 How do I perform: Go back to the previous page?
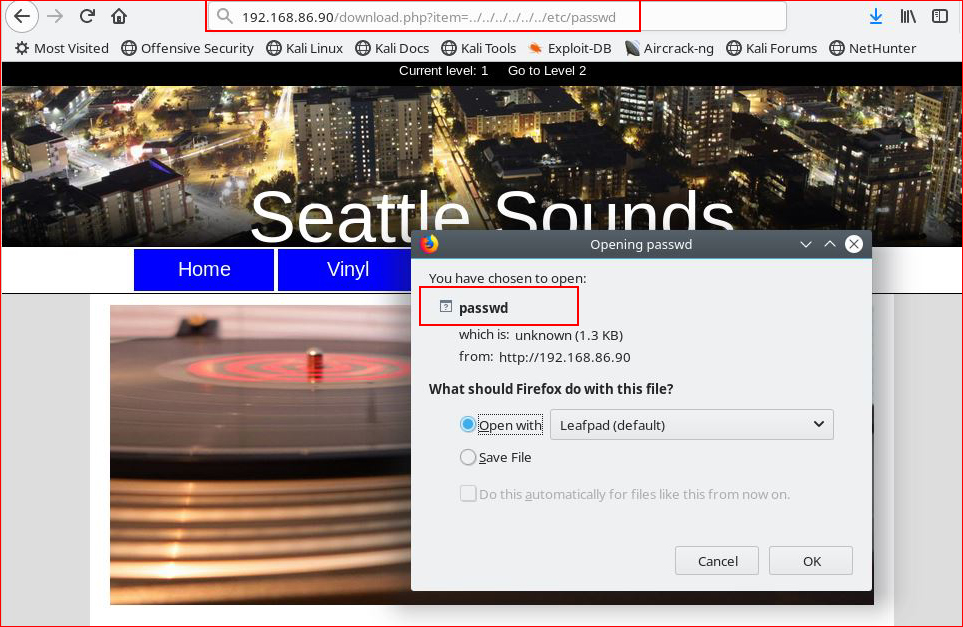pos(21,16)
